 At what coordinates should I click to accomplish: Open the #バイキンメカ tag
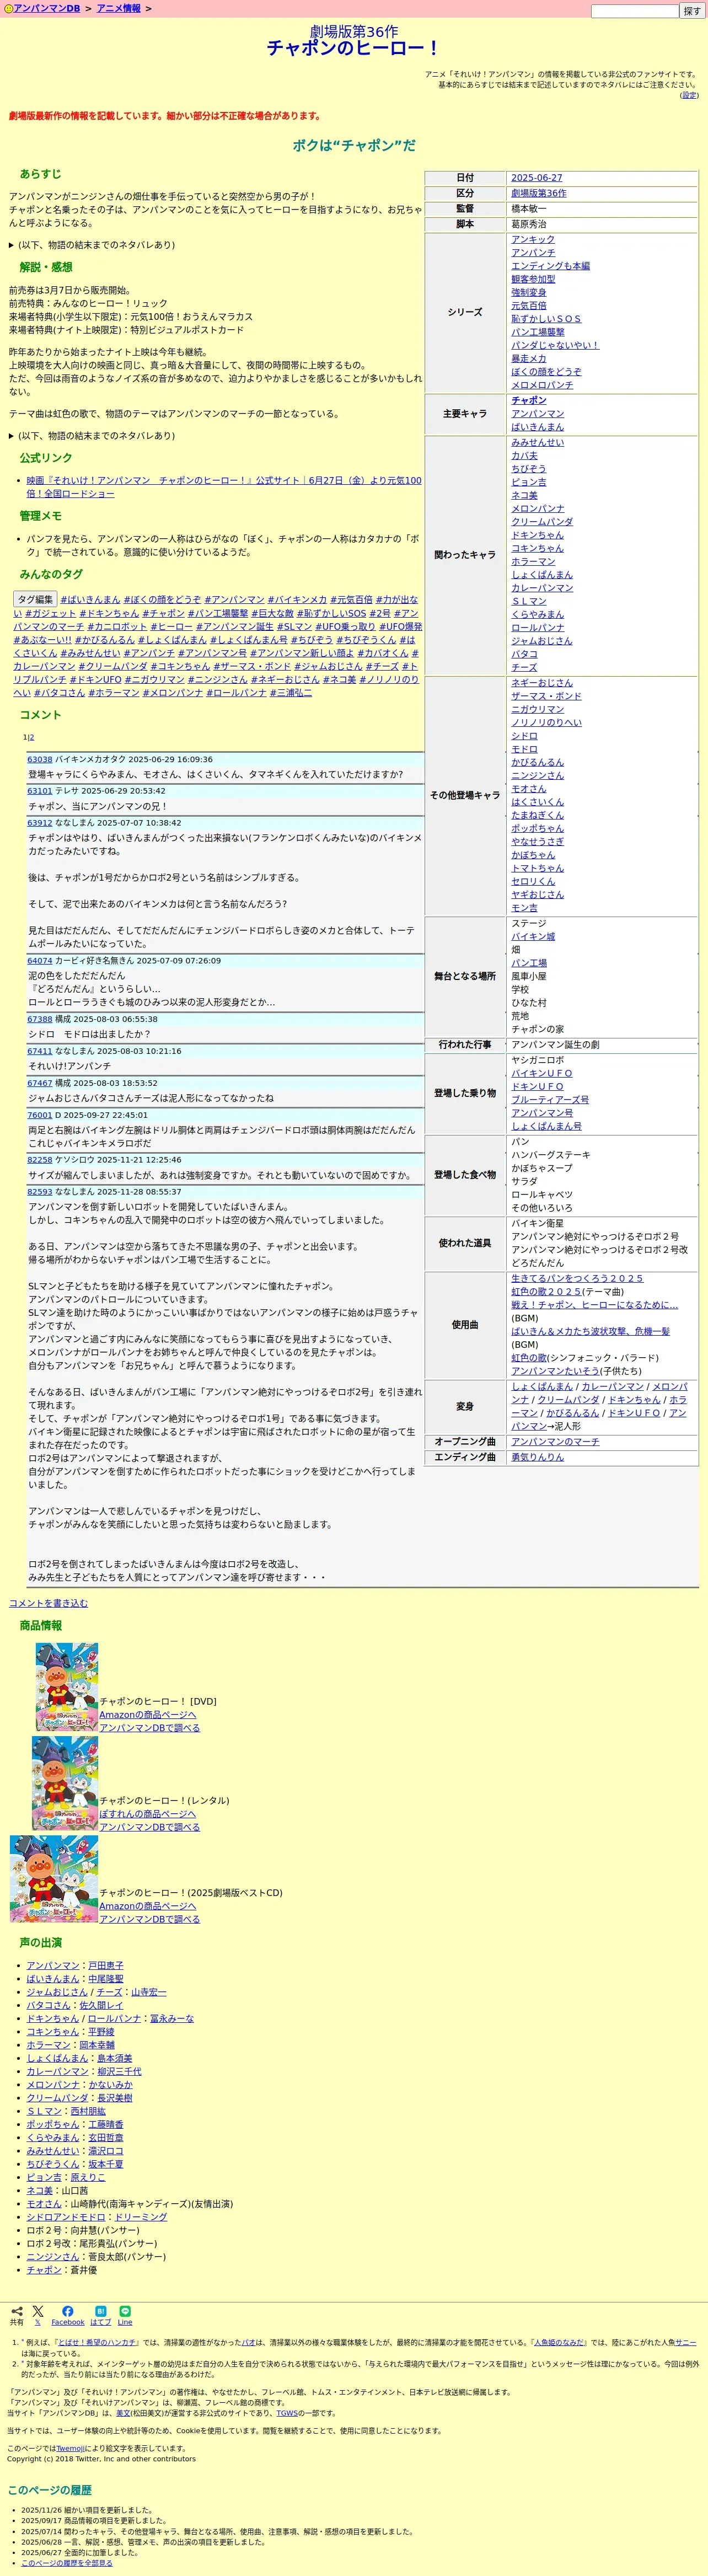pos(297,600)
